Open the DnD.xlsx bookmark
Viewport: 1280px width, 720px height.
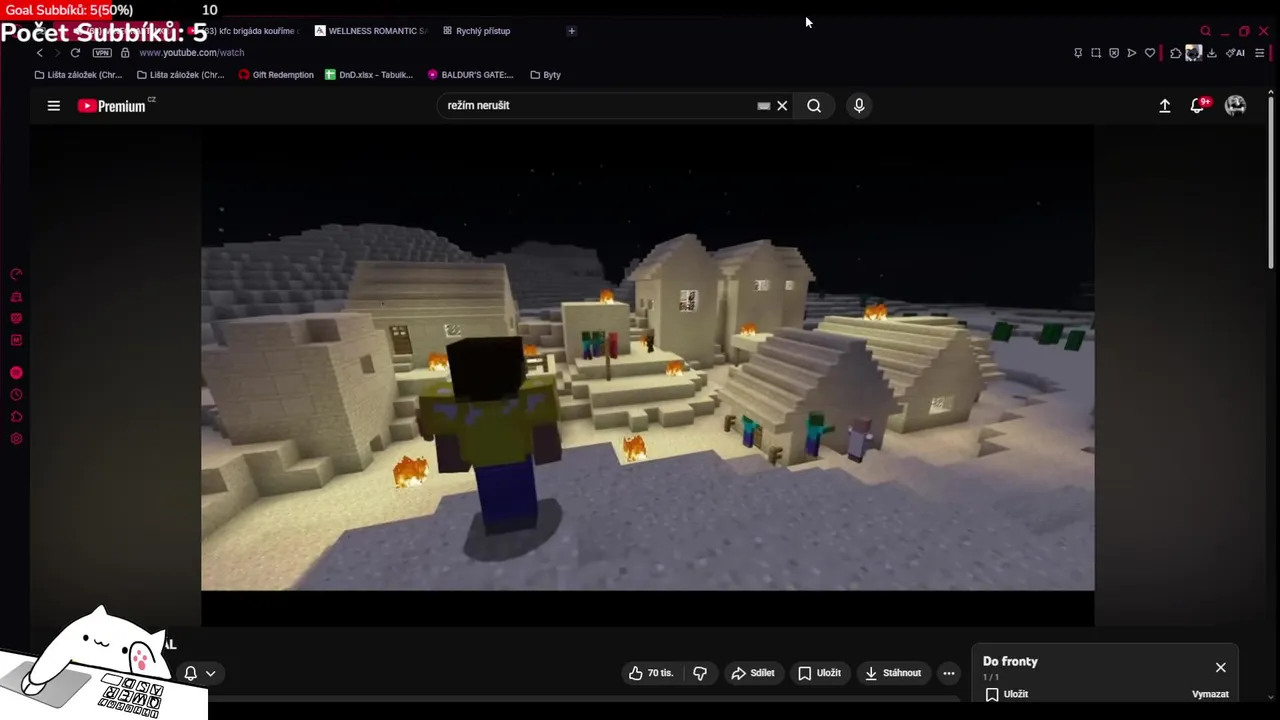[369, 75]
